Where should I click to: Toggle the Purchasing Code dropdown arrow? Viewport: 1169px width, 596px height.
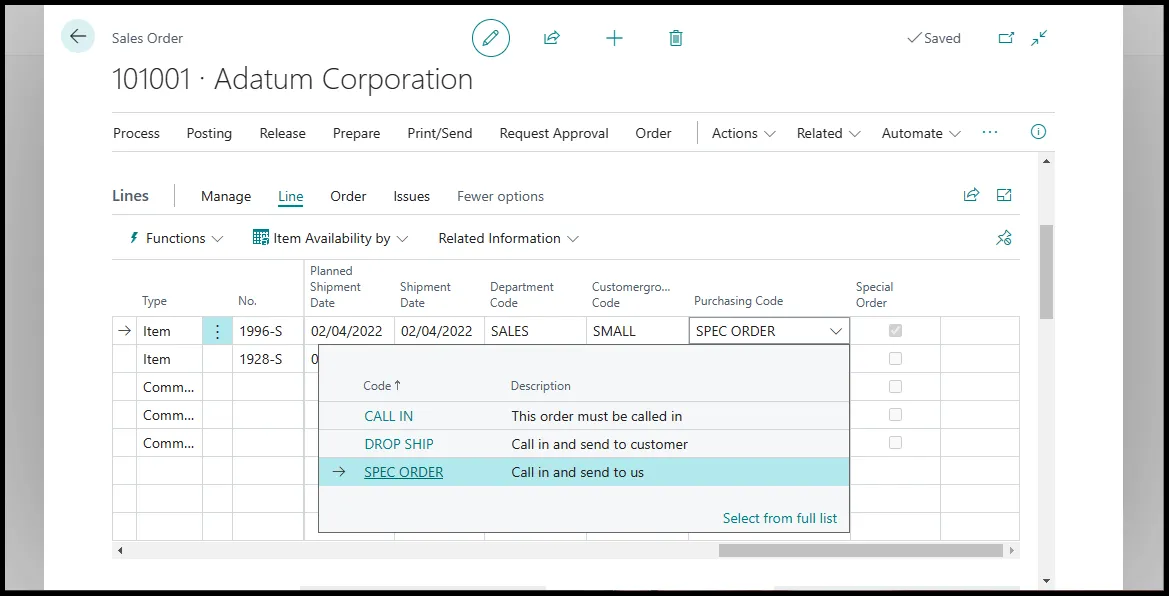click(x=836, y=331)
